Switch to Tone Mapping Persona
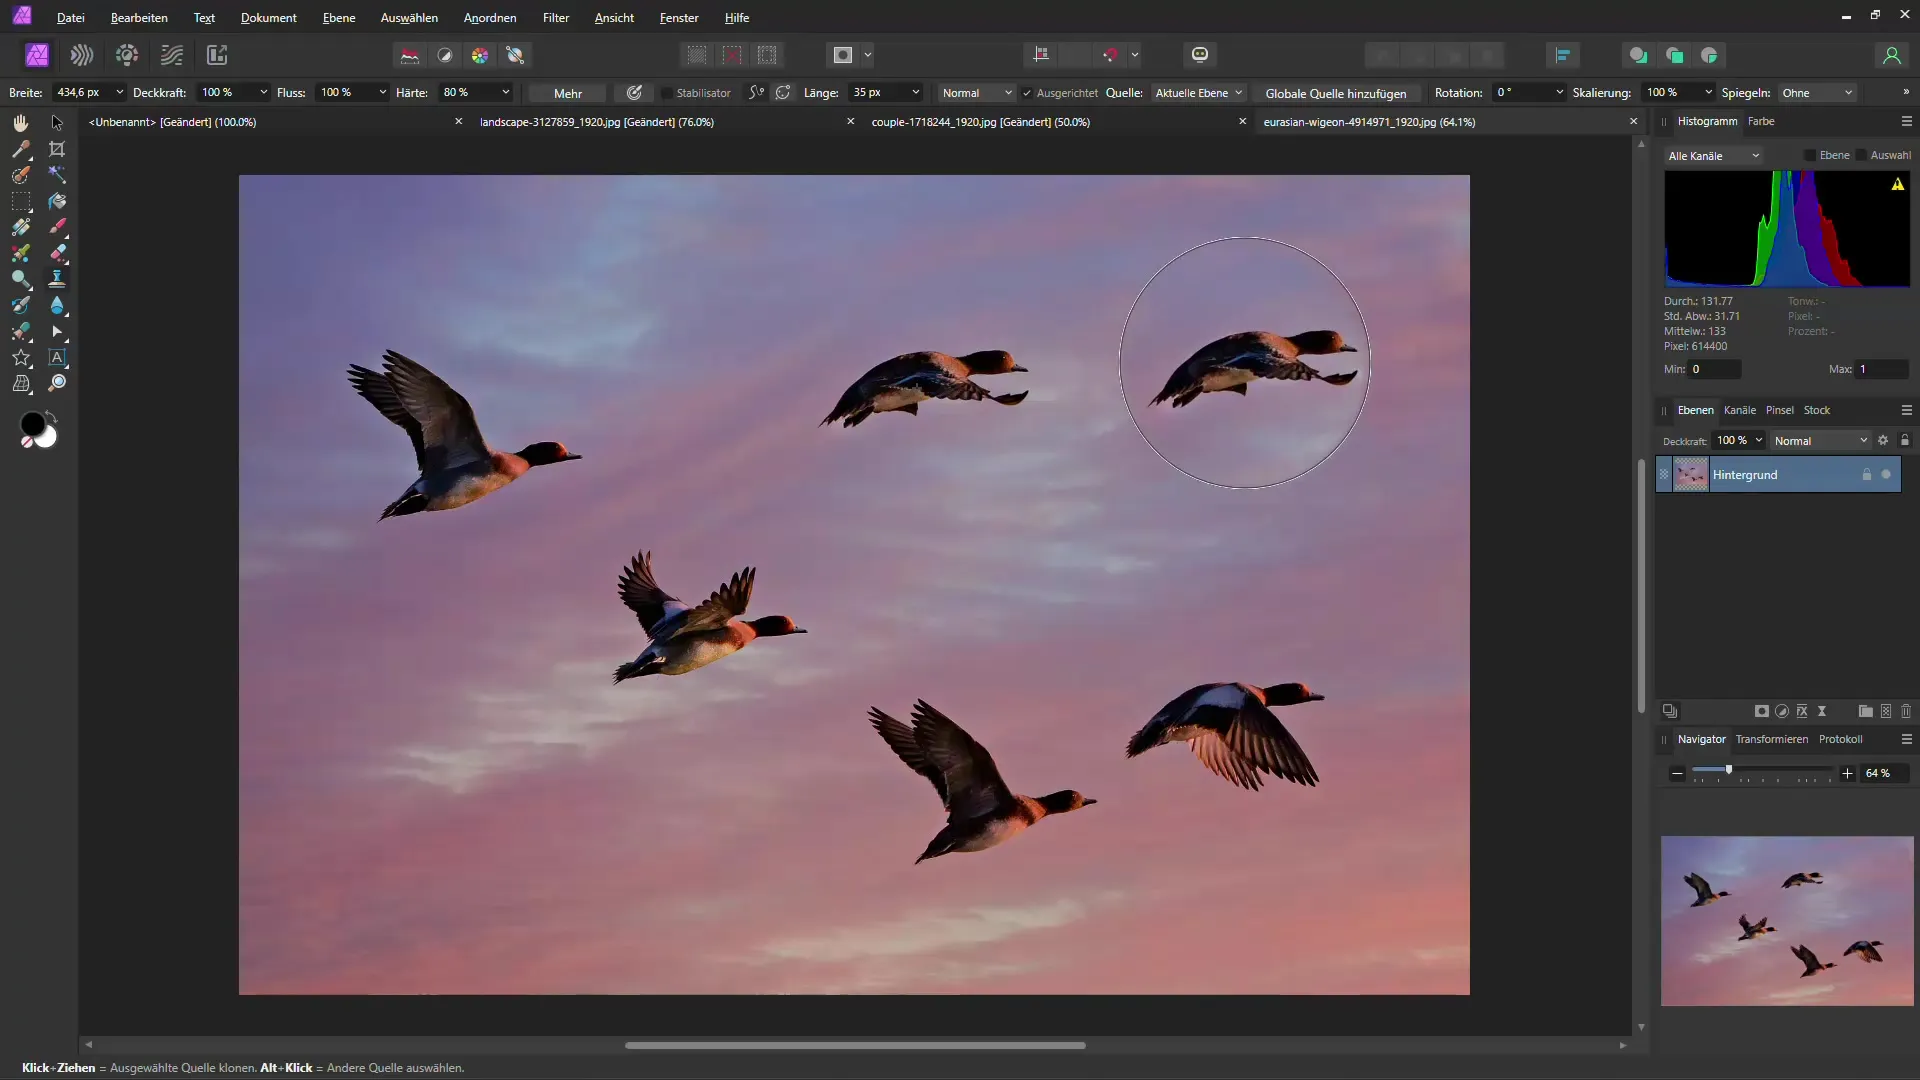The height and width of the screenshot is (1080, 1920). [172, 55]
